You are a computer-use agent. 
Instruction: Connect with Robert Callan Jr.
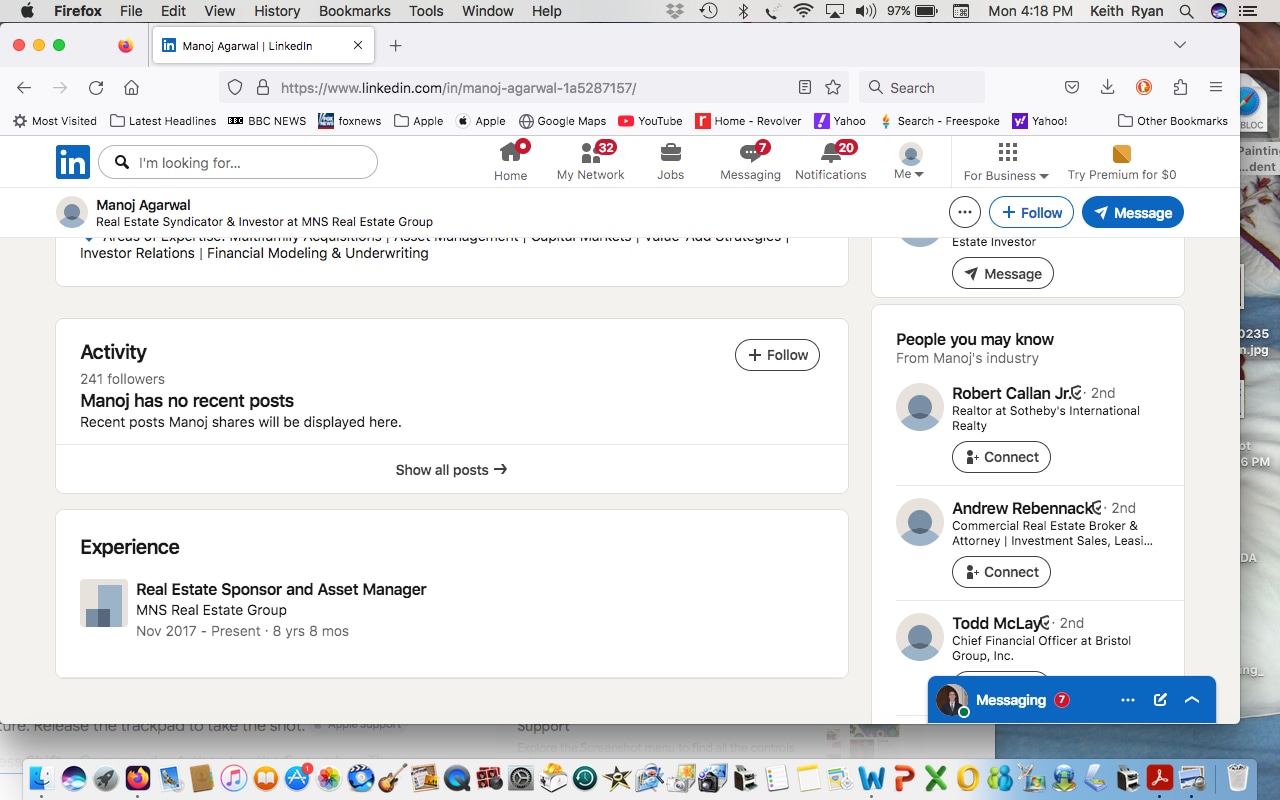pos(1001,457)
